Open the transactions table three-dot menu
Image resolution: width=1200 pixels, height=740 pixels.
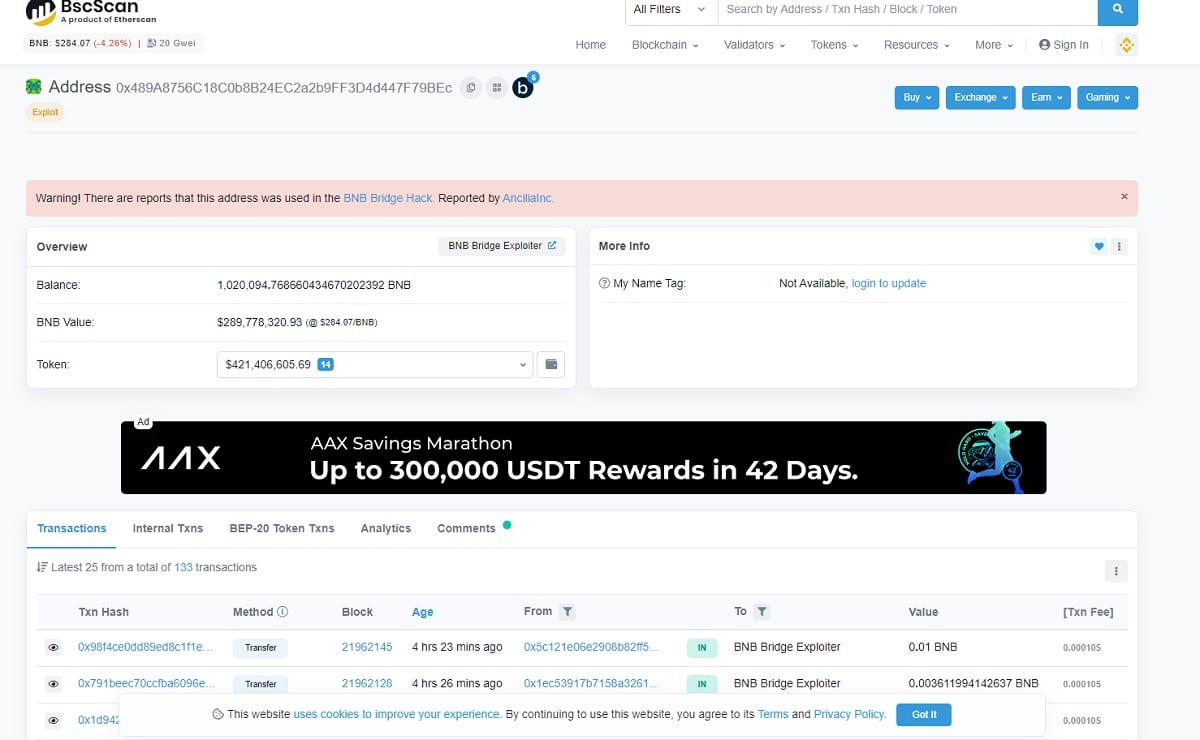coord(1116,571)
